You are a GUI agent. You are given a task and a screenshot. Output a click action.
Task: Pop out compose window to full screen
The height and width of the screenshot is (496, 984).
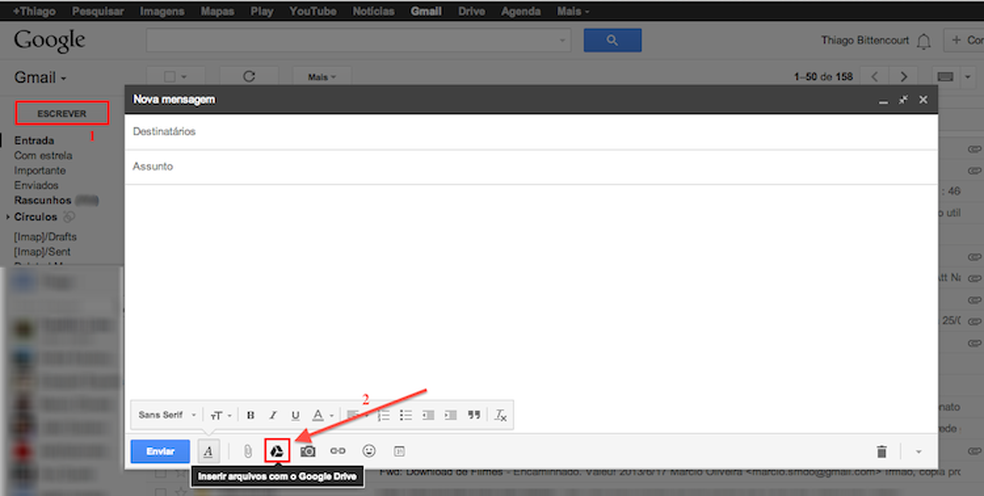click(903, 99)
